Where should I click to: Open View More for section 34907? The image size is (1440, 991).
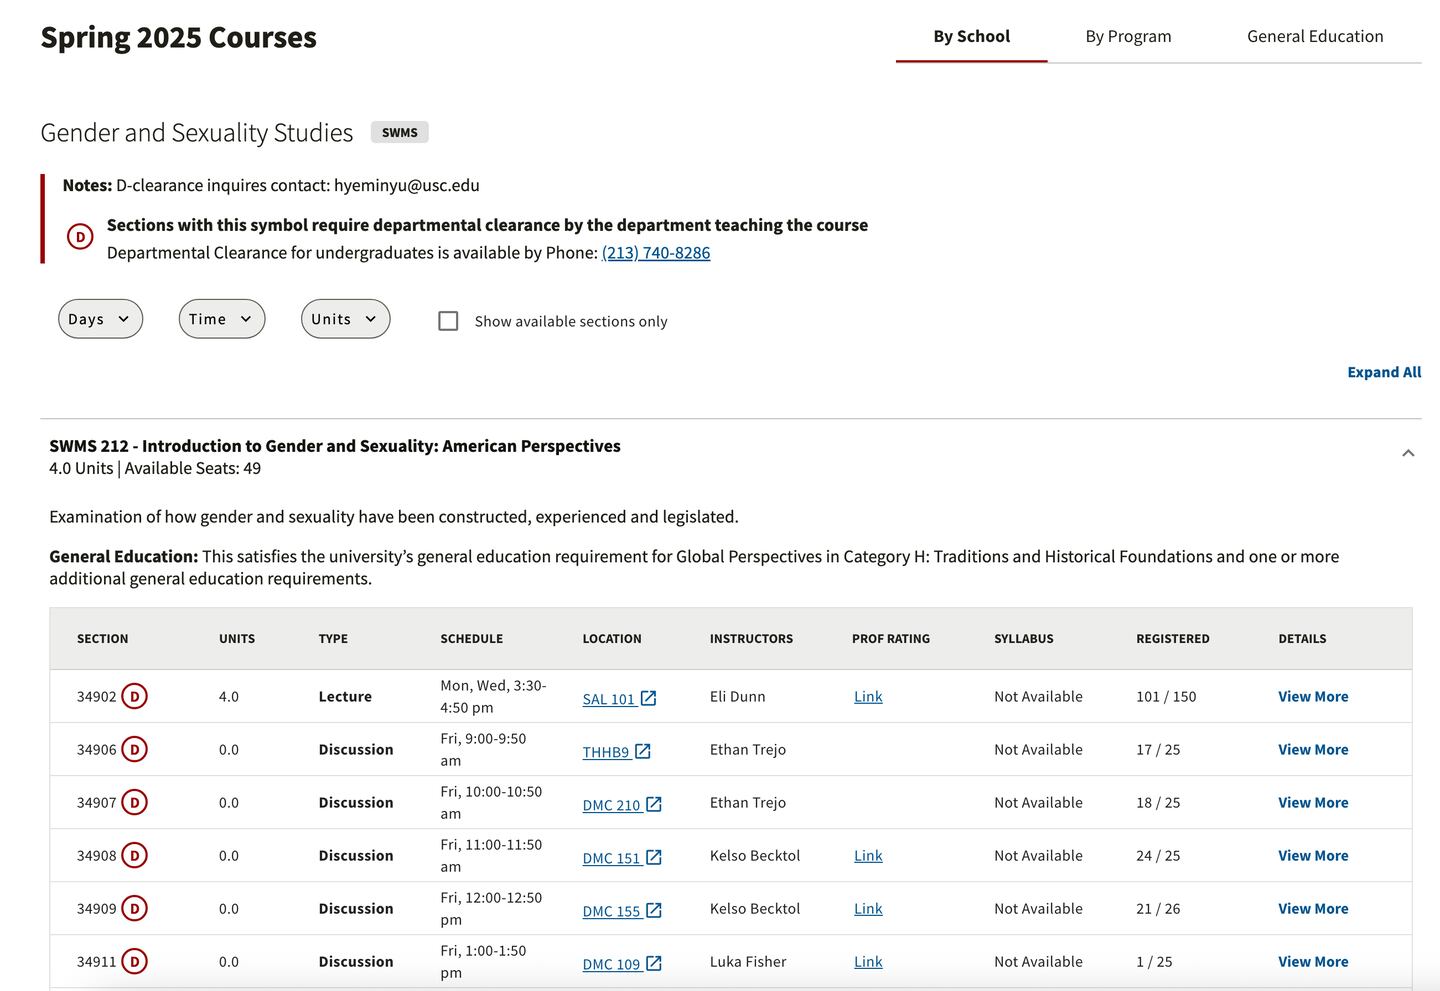point(1313,802)
